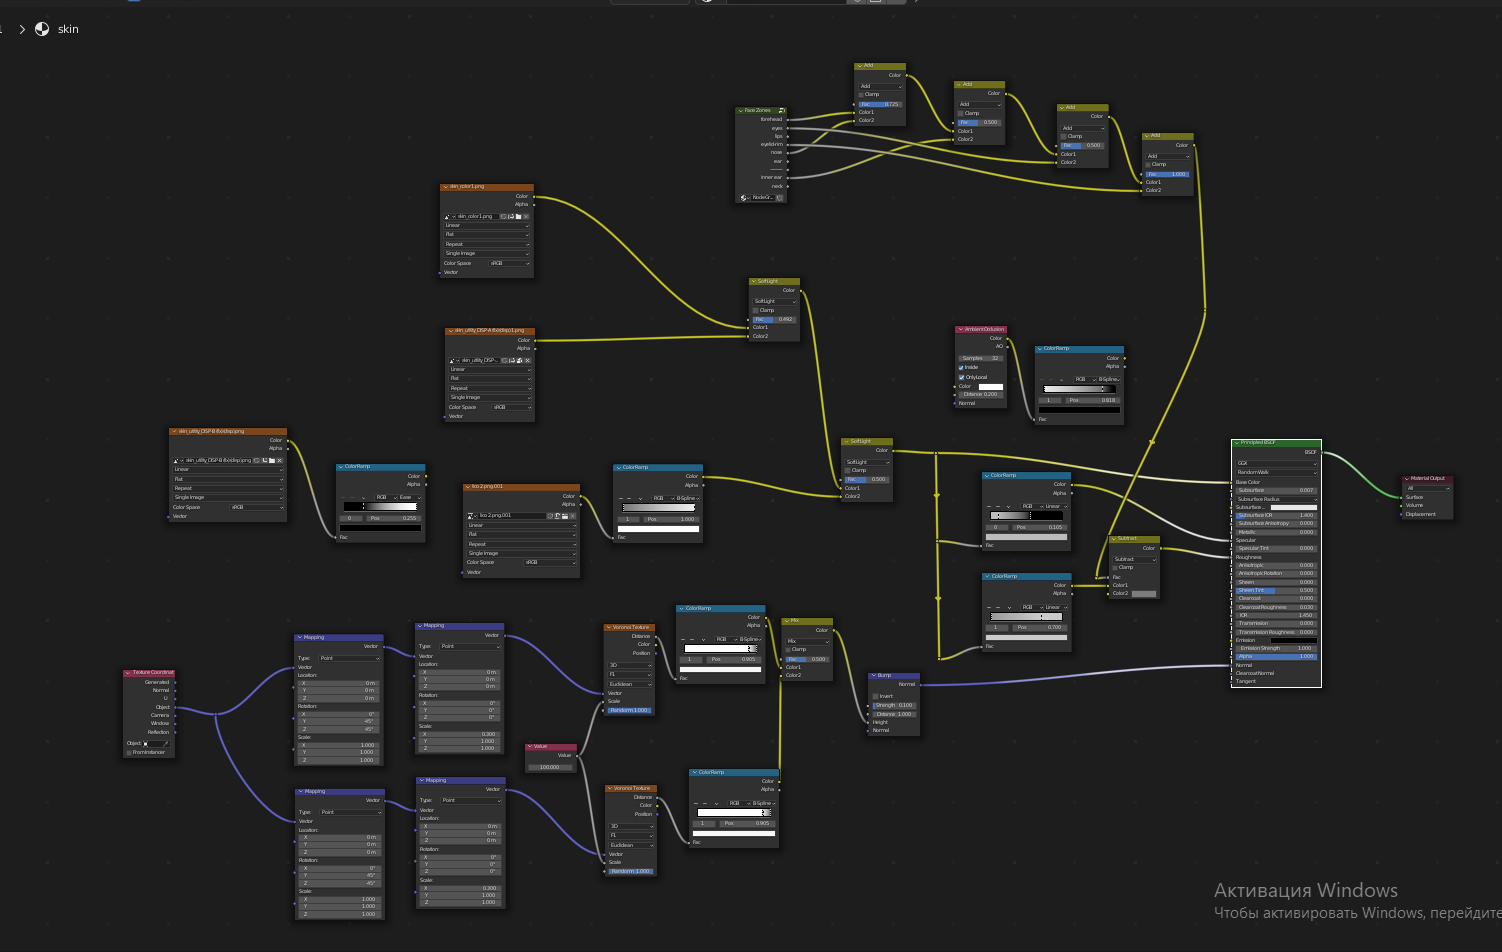Toggle fake user shield in lico 2.png.001 node
The height and width of the screenshot is (952, 1502).
pyautogui.click(x=550, y=516)
